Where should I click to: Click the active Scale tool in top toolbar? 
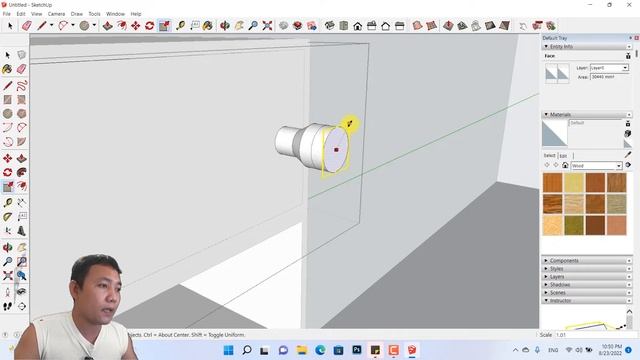pos(164,26)
